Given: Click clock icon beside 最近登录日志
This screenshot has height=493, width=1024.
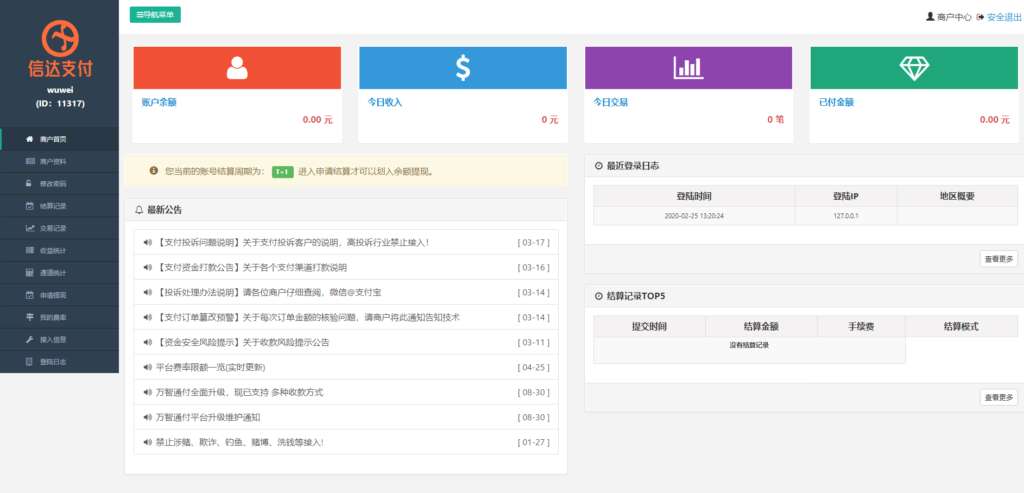Looking at the screenshot, I should pyautogui.click(x=599, y=166).
